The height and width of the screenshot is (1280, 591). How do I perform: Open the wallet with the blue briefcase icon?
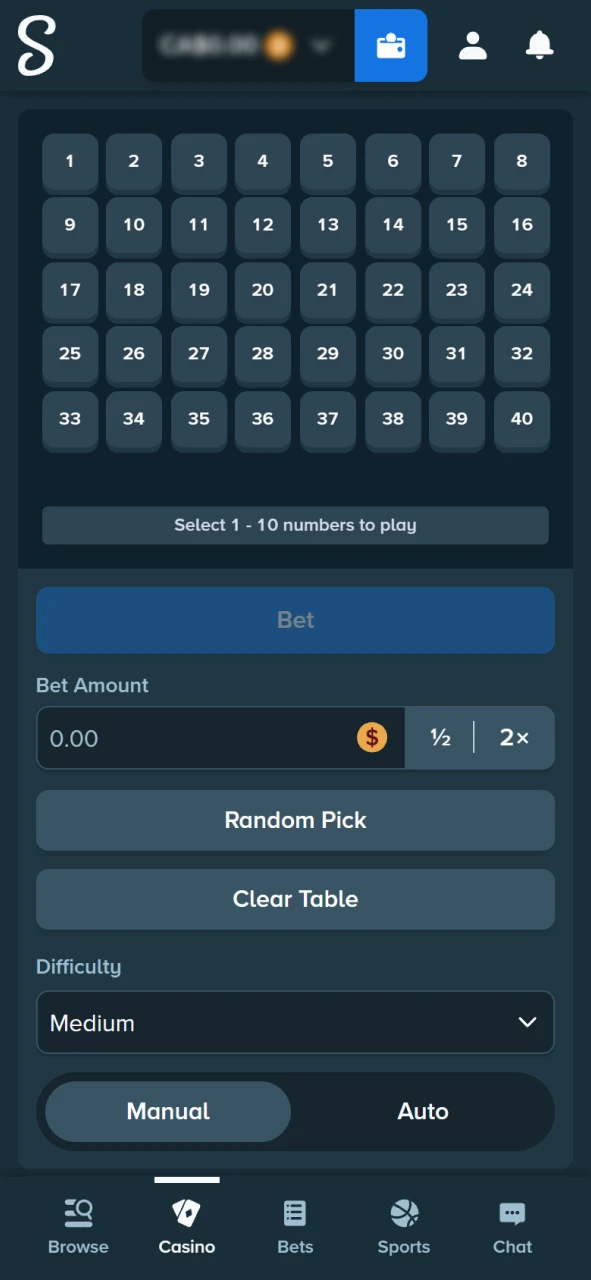click(x=390, y=45)
